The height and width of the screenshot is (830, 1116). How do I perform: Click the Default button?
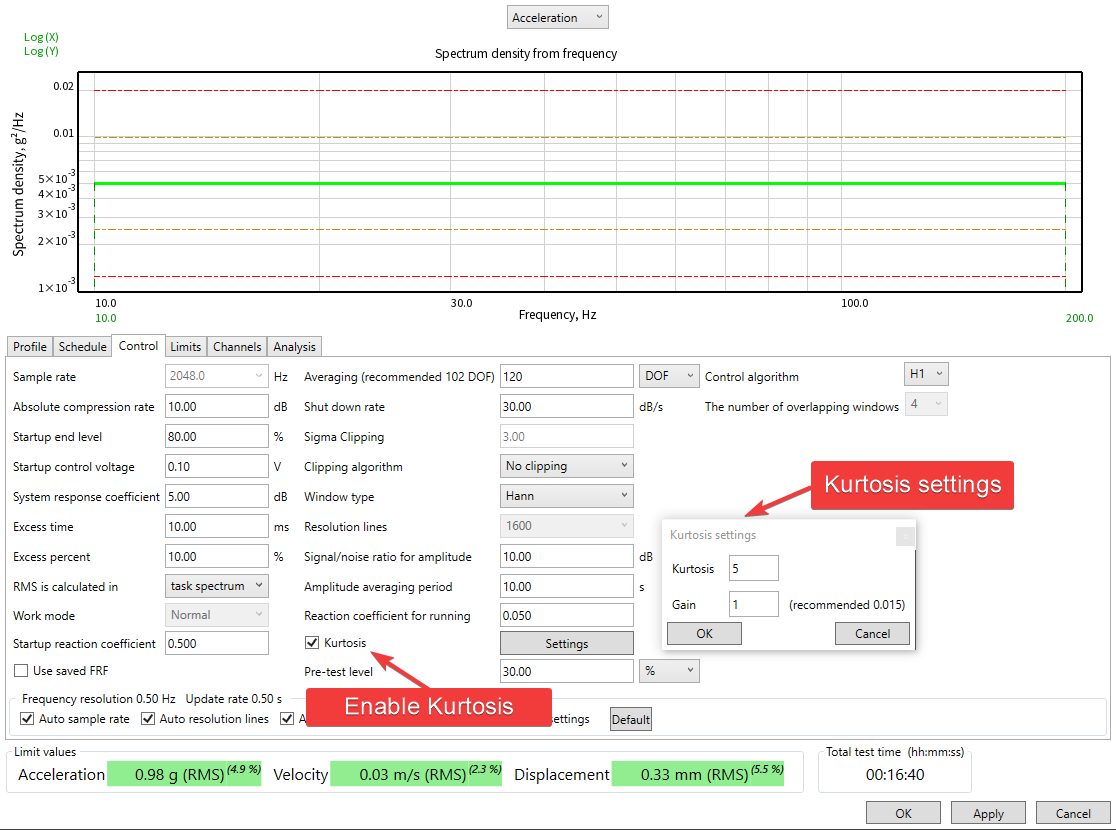tap(631, 720)
